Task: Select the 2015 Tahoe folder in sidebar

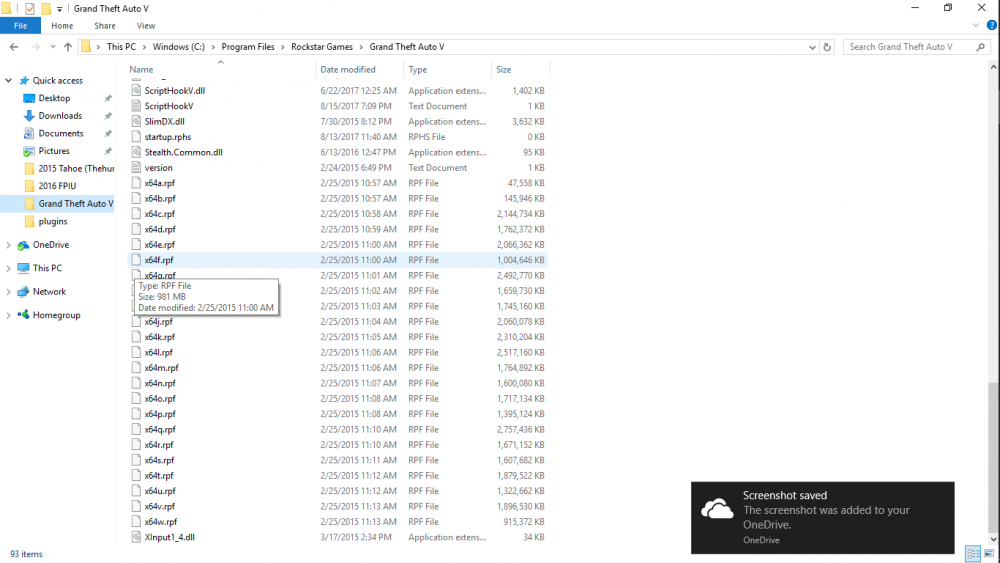Action: coord(68,168)
